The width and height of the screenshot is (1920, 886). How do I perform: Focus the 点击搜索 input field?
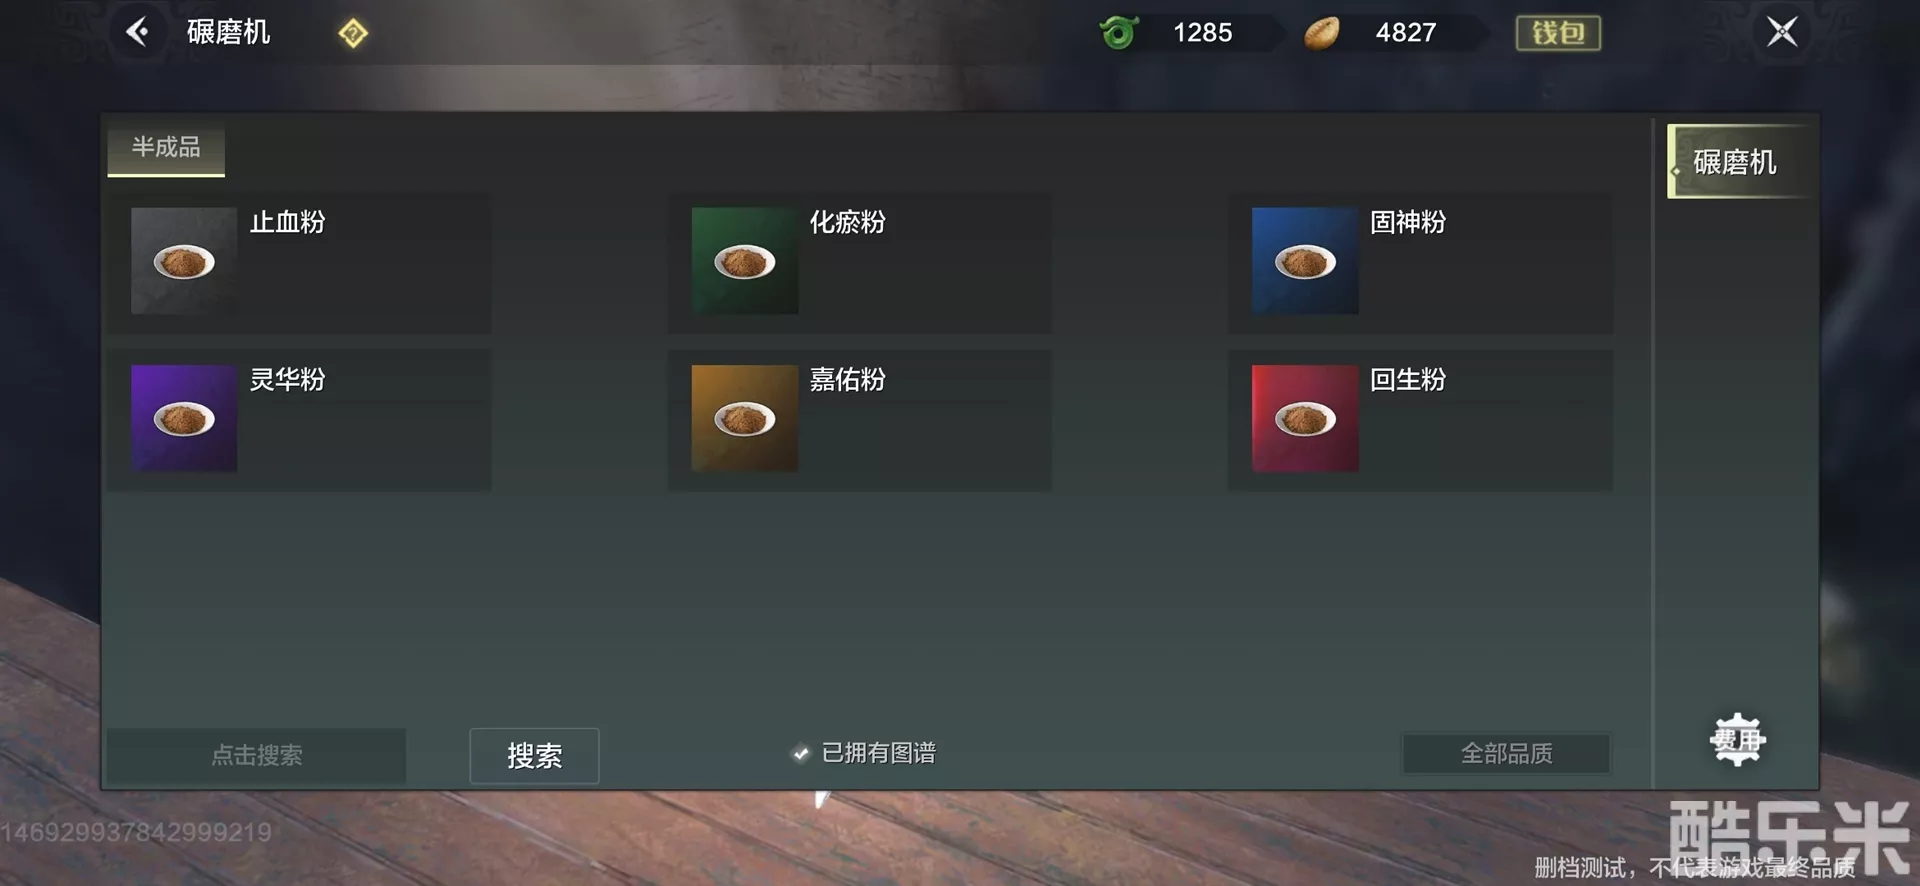tap(257, 755)
